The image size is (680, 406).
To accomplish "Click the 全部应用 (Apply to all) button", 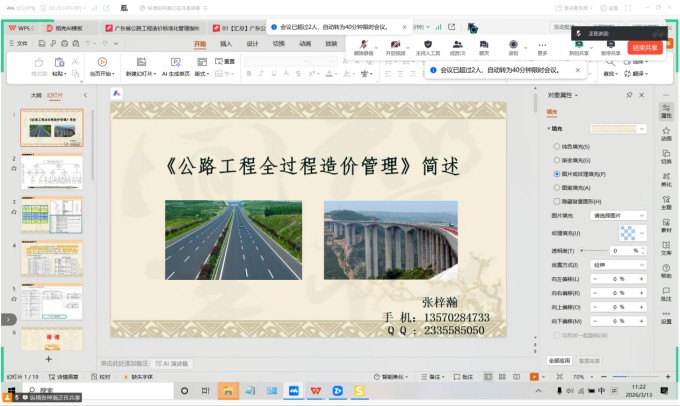I will click(x=560, y=360).
